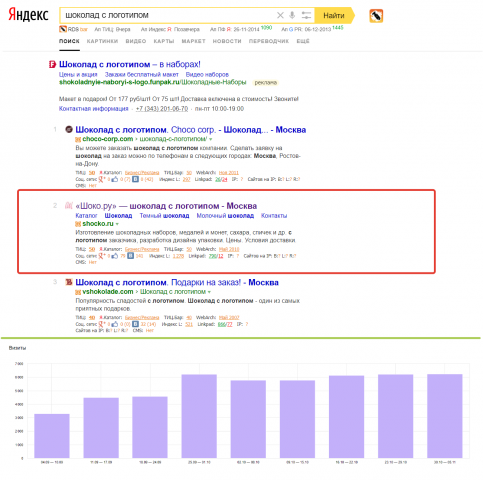Click the microphone voice search icon
The height and width of the screenshot is (480, 483).
(x=292, y=15)
